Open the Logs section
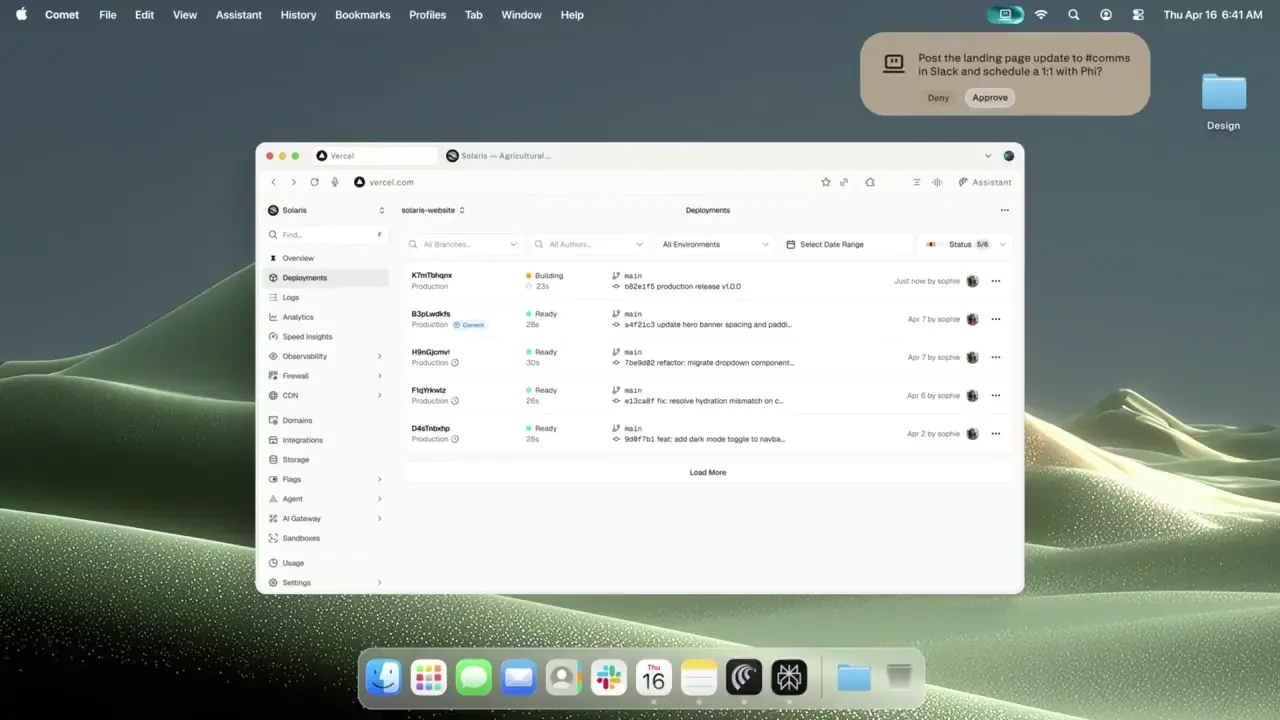The width and height of the screenshot is (1280, 720). pyautogui.click(x=326, y=297)
